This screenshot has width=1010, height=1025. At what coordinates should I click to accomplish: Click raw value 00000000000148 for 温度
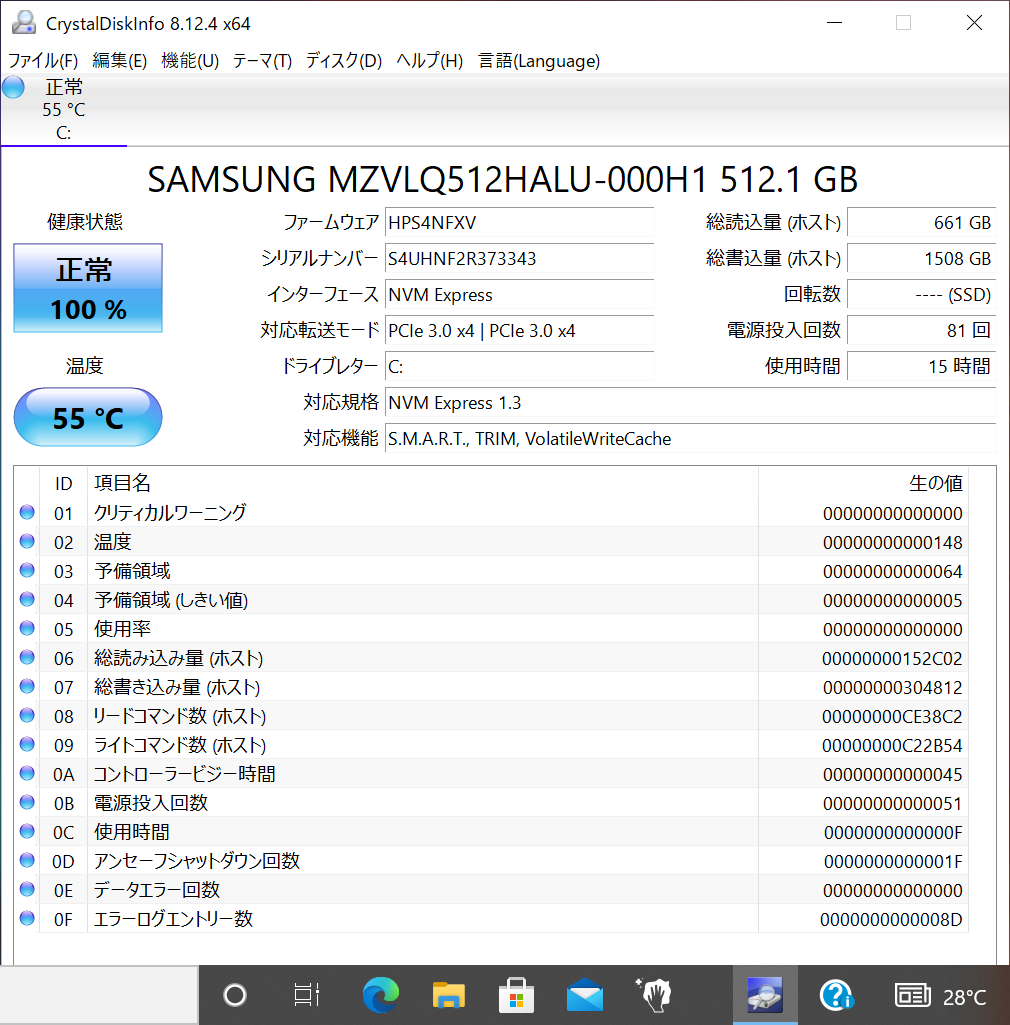coord(892,543)
